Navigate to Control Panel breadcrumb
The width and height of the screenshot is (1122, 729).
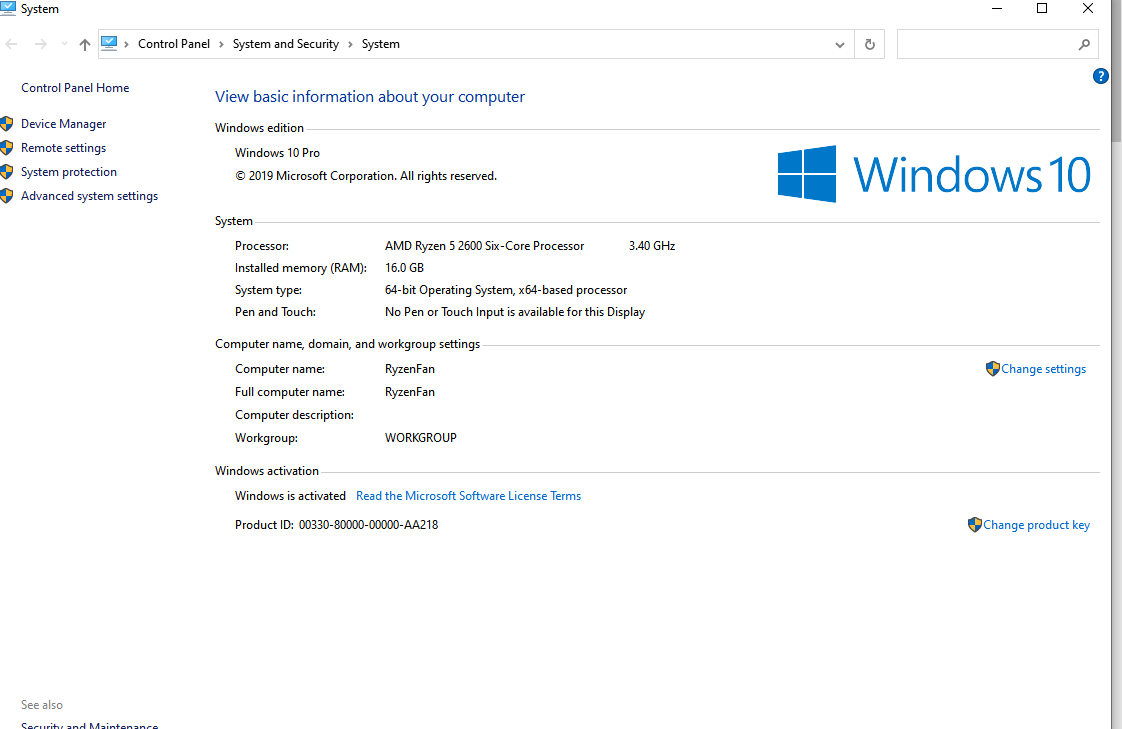(x=174, y=44)
